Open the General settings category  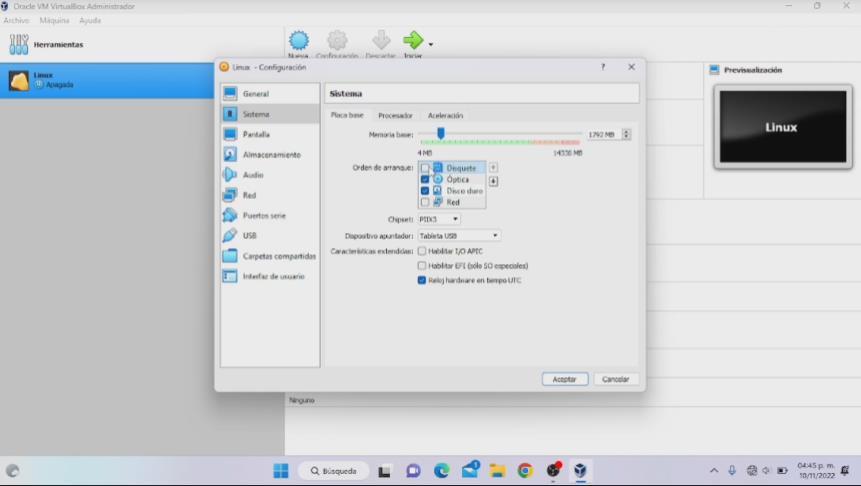[x=270, y=94]
